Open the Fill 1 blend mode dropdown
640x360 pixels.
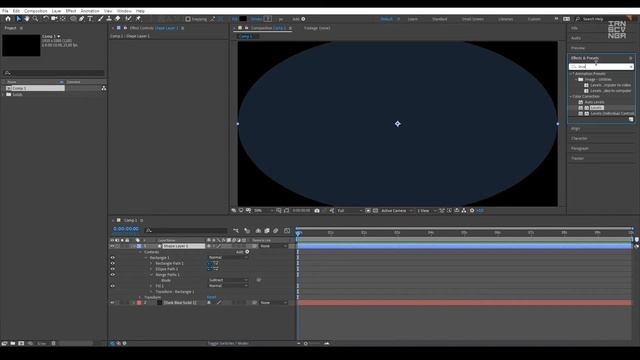coord(228,286)
